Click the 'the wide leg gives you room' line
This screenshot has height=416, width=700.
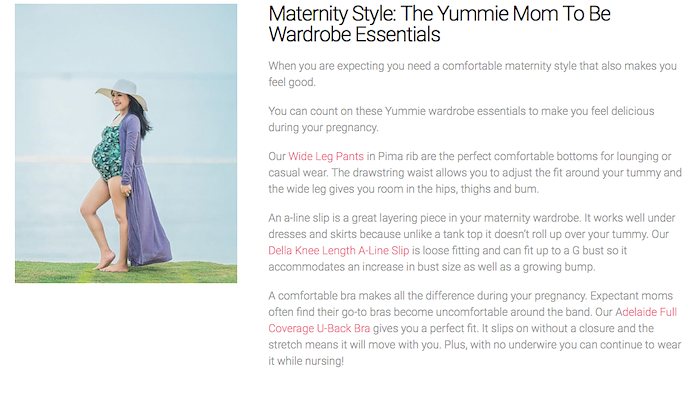(x=404, y=189)
